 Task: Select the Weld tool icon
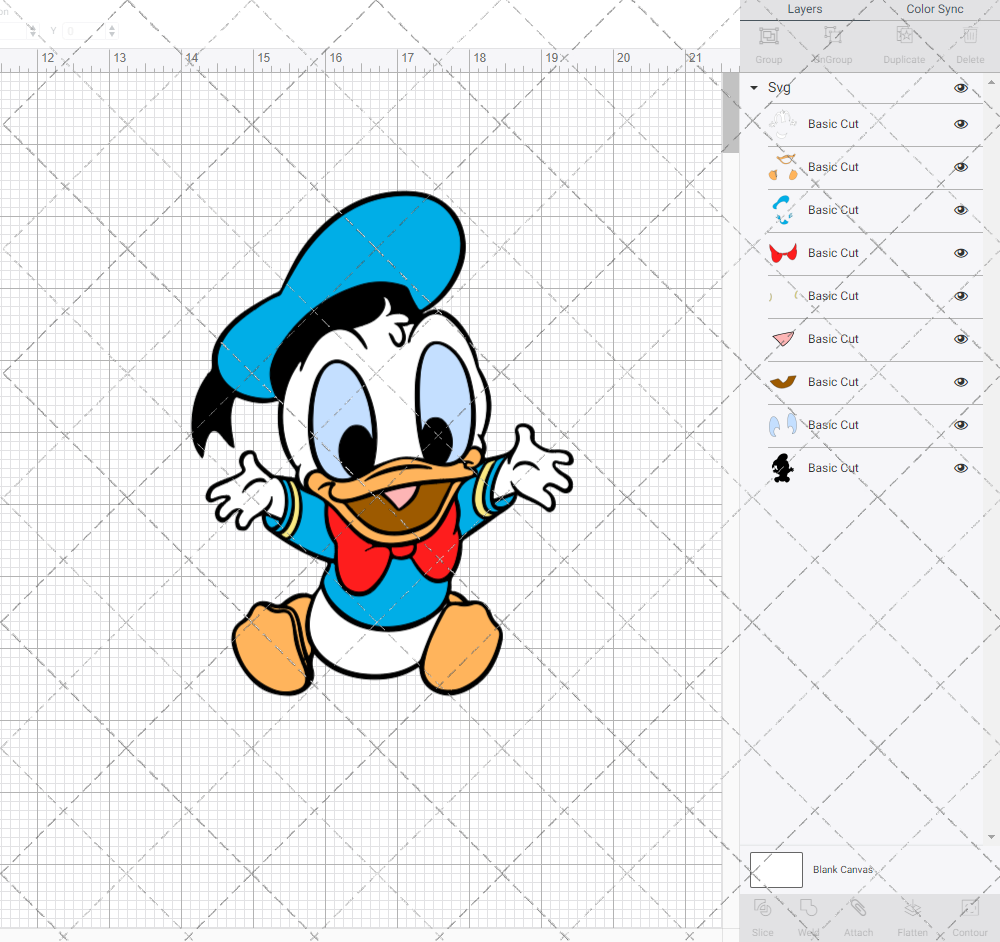pyautogui.click(x=808, y=908)
